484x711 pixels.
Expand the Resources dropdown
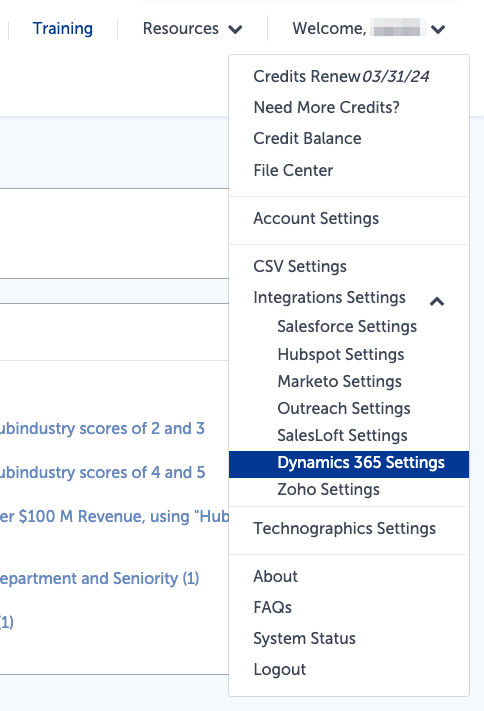[x=192, y=29]
